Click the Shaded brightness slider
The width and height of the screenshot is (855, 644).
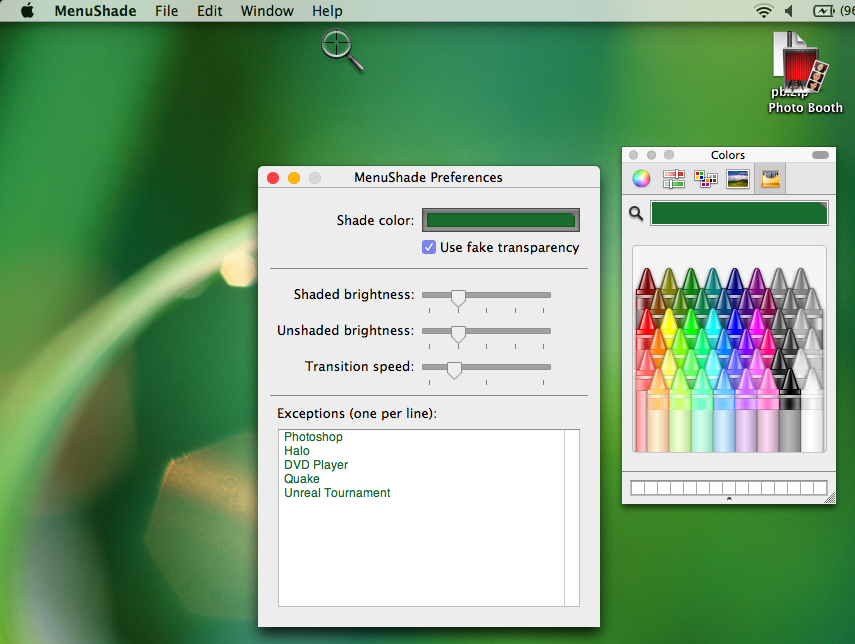486,296
